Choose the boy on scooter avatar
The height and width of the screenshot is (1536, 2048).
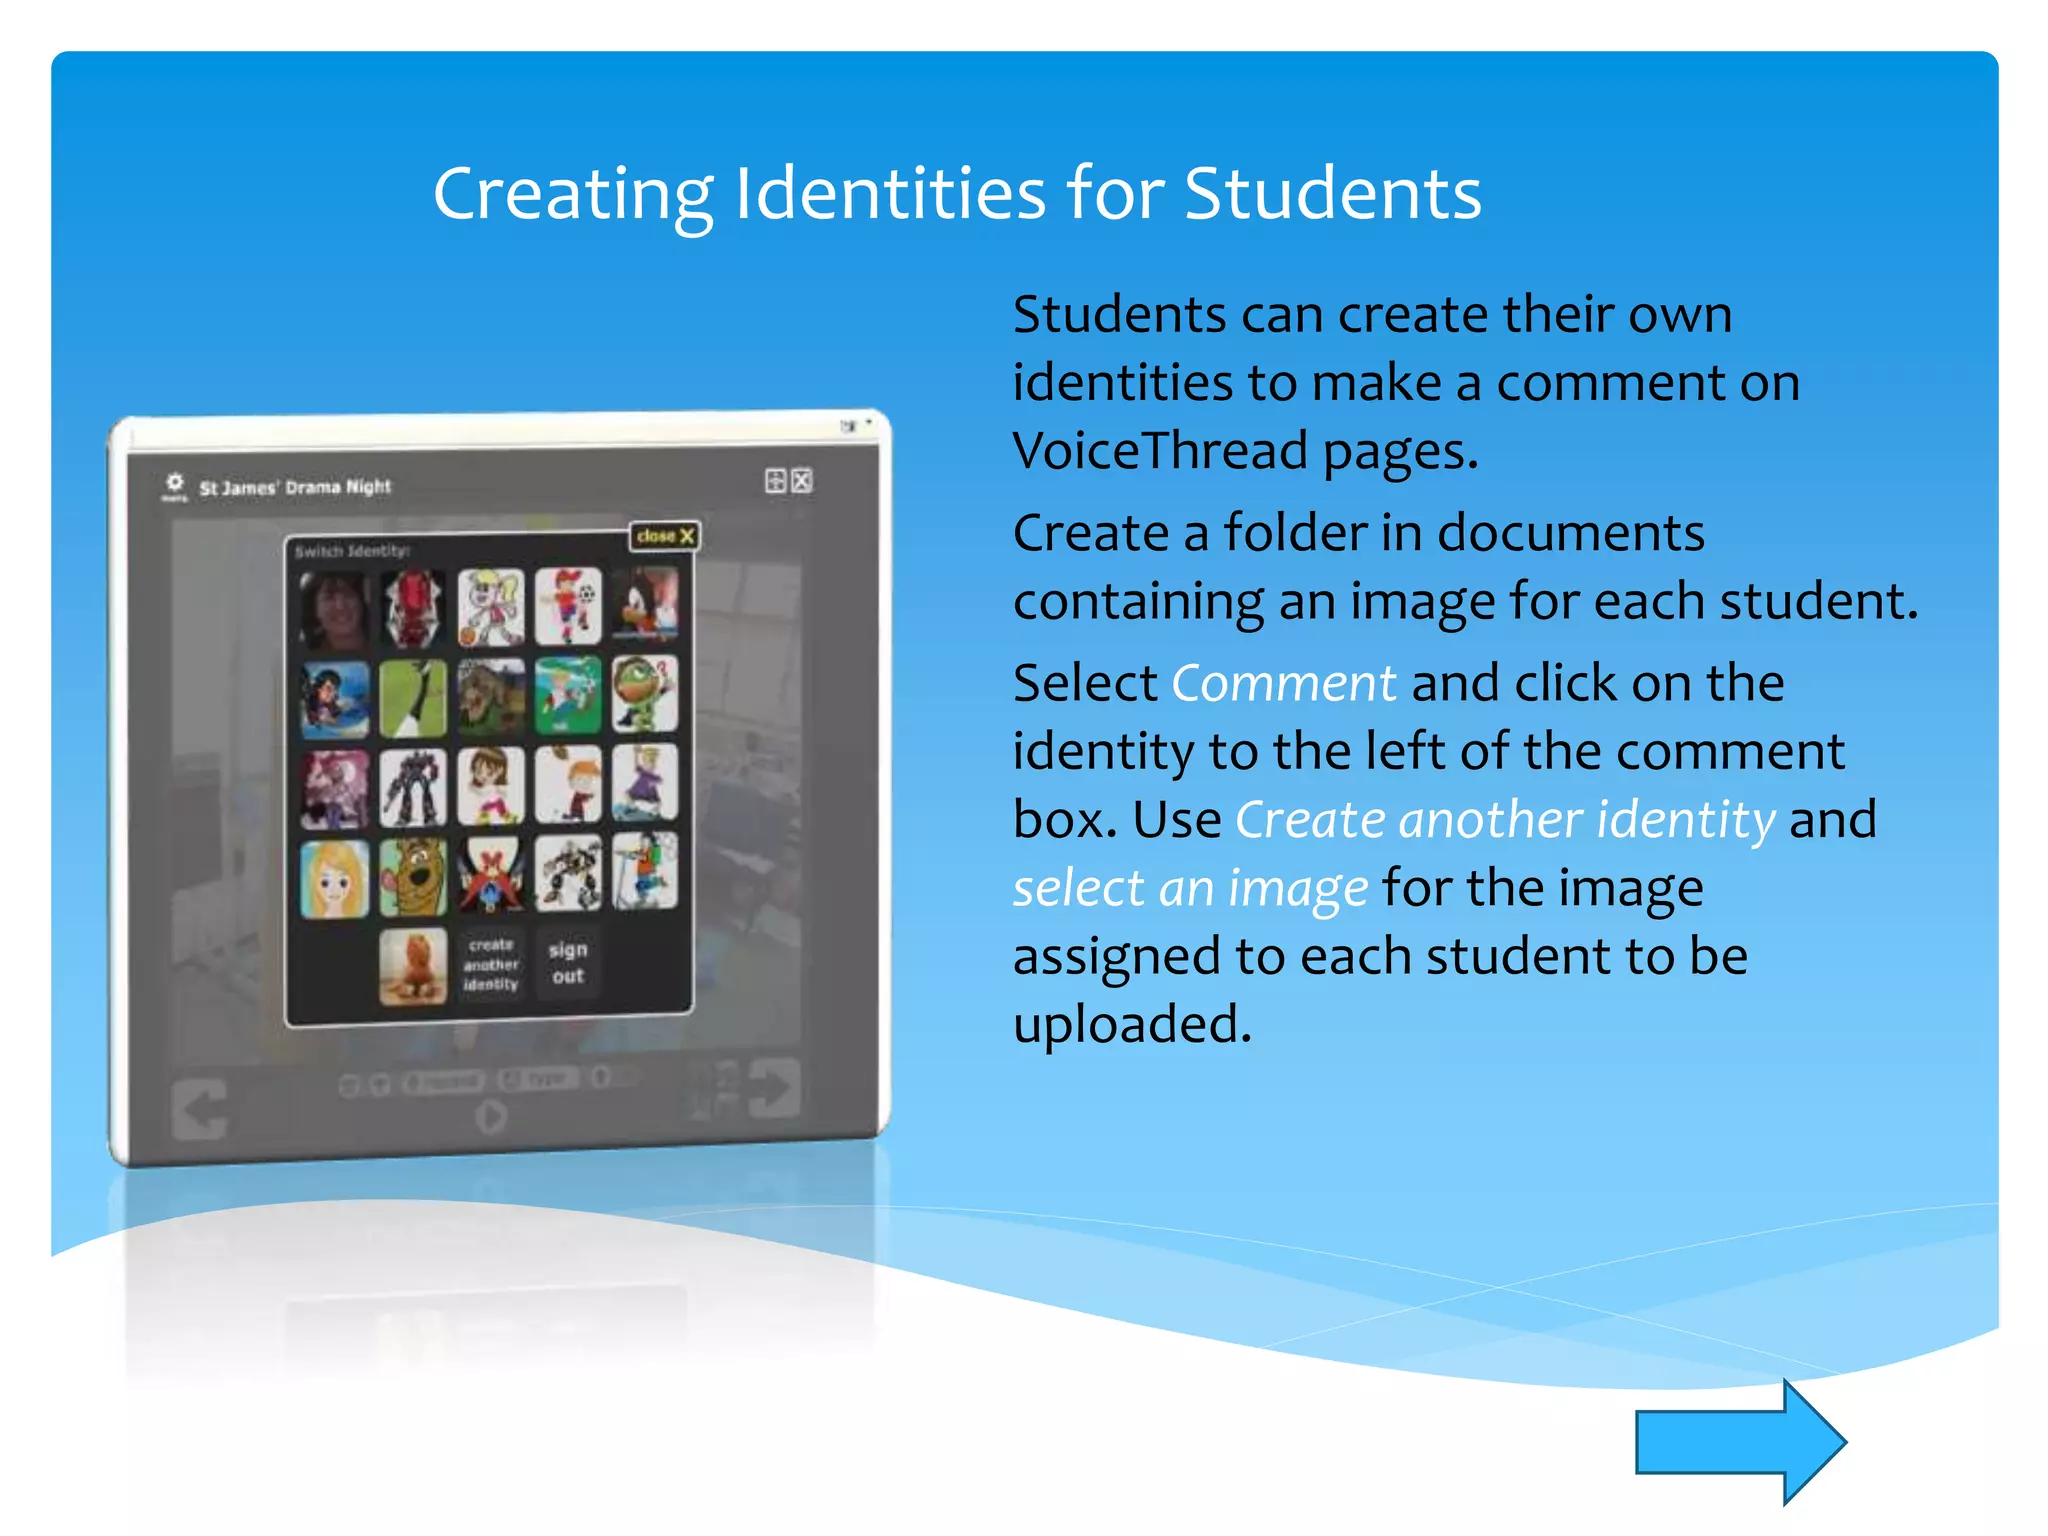(645, 871)
